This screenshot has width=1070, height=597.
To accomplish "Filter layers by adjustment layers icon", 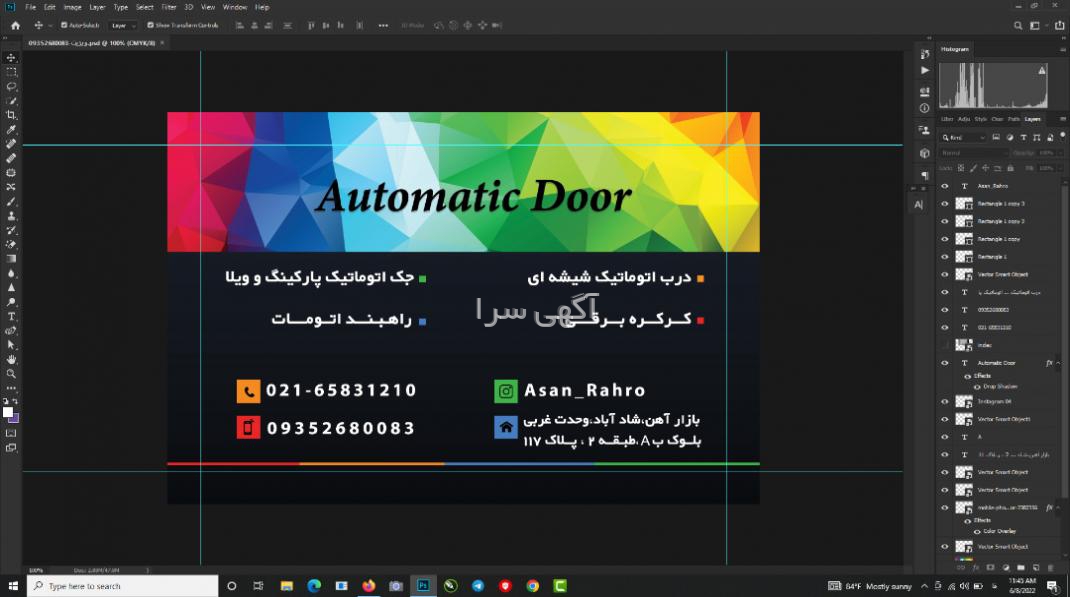I will tap(1009, 138).
